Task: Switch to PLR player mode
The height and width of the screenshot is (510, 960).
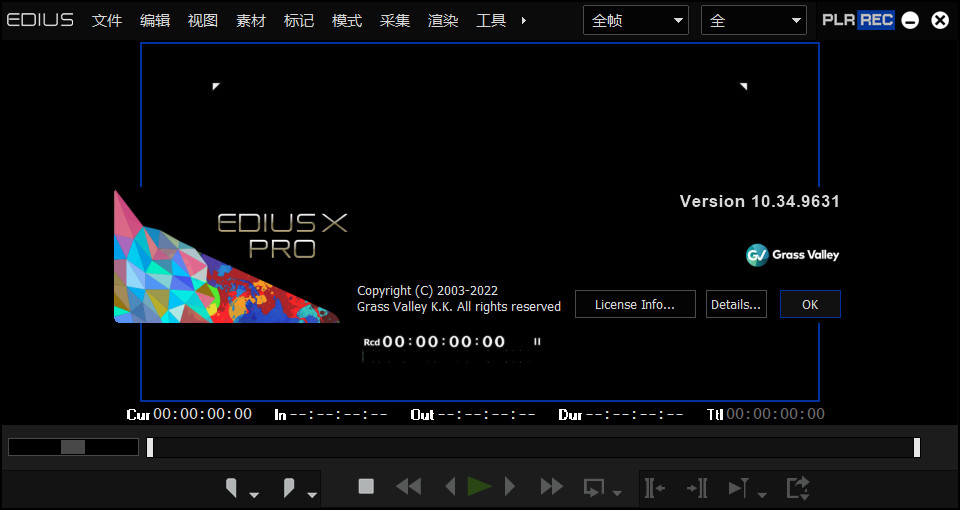Action: coord(839,20)
